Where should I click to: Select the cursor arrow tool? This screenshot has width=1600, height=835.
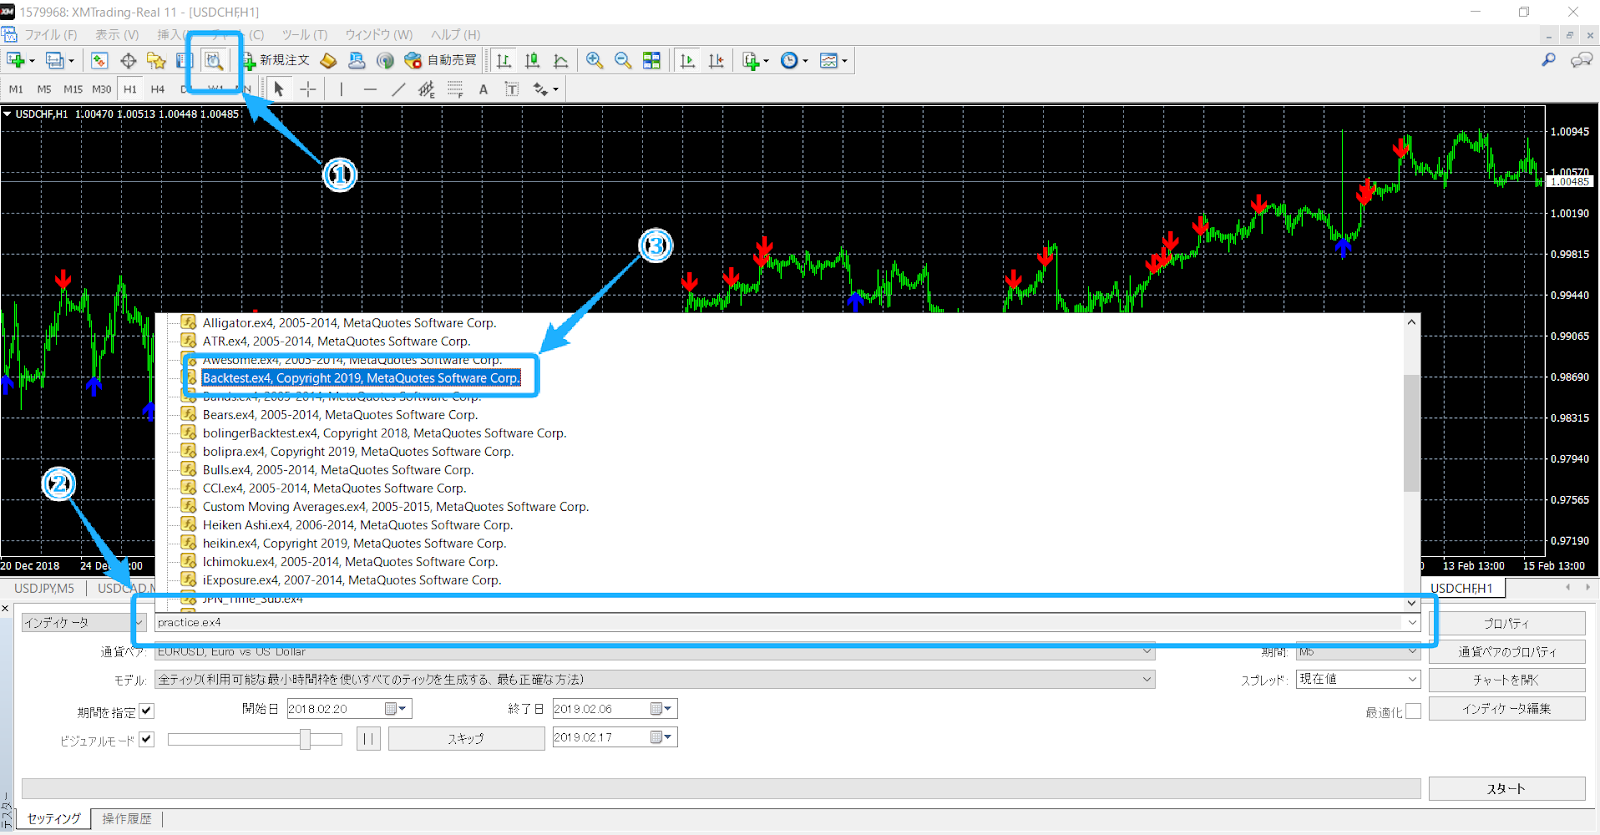279,89
